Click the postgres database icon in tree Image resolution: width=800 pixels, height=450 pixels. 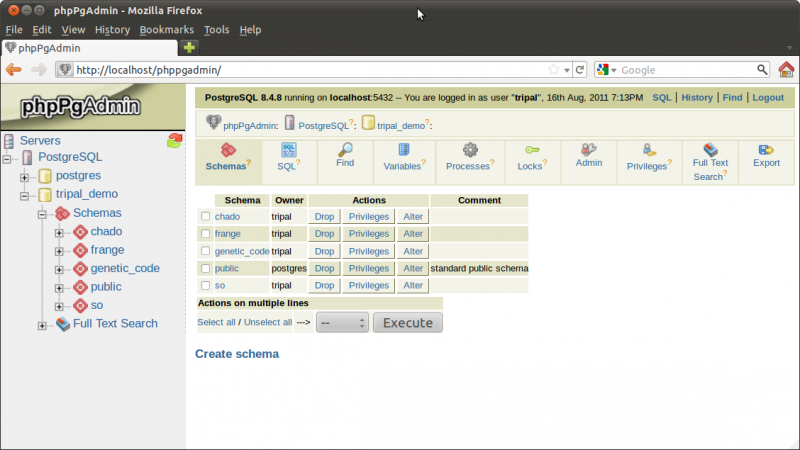45,176
